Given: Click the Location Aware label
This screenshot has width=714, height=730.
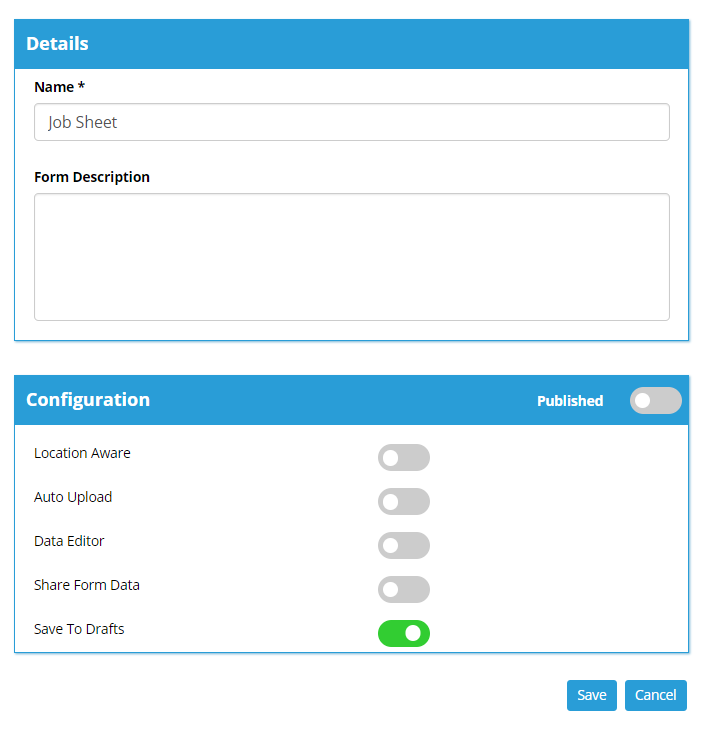Looking at the screenshot, I should click(x=82, y=453).
